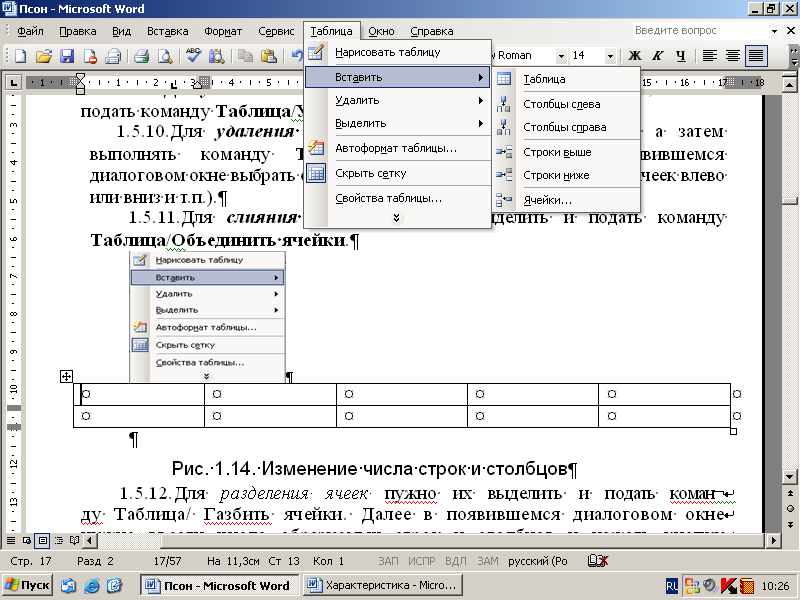Click the Пуск start button

click(27, 585)
